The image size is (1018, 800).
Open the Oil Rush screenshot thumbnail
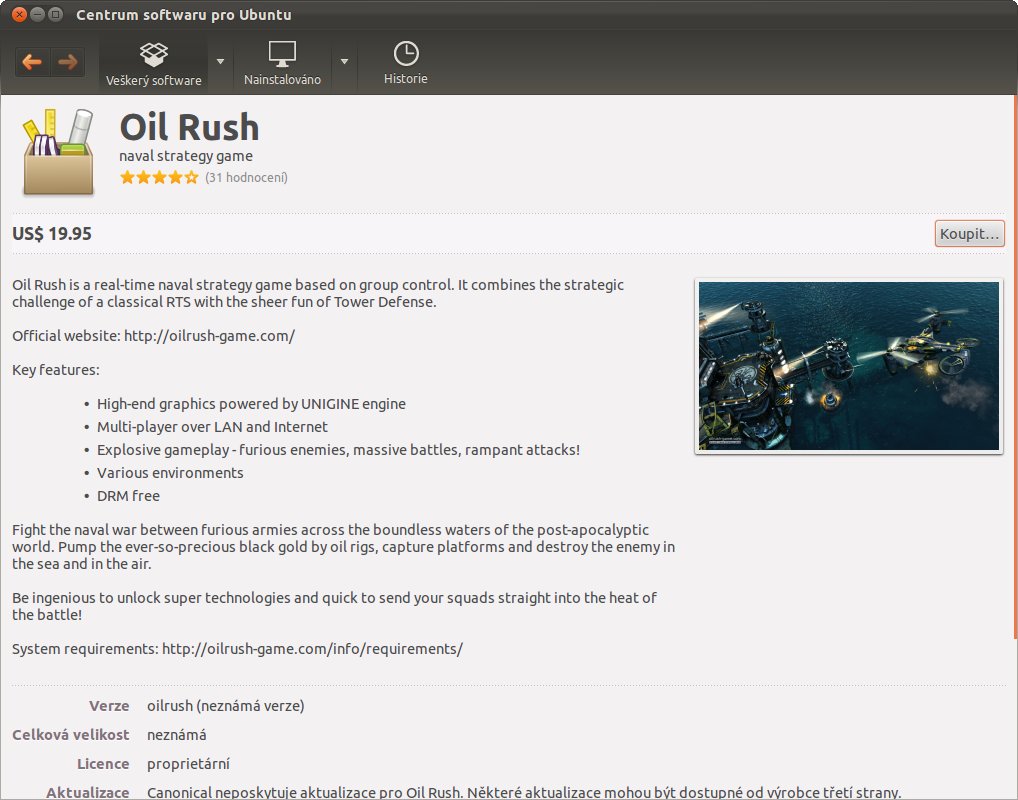click(x=849, y=366)
